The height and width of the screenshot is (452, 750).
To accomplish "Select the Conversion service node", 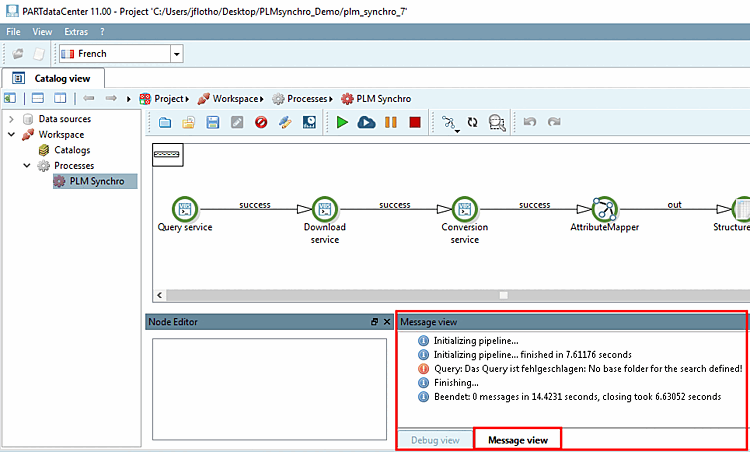I will click(x=464, y=209).
